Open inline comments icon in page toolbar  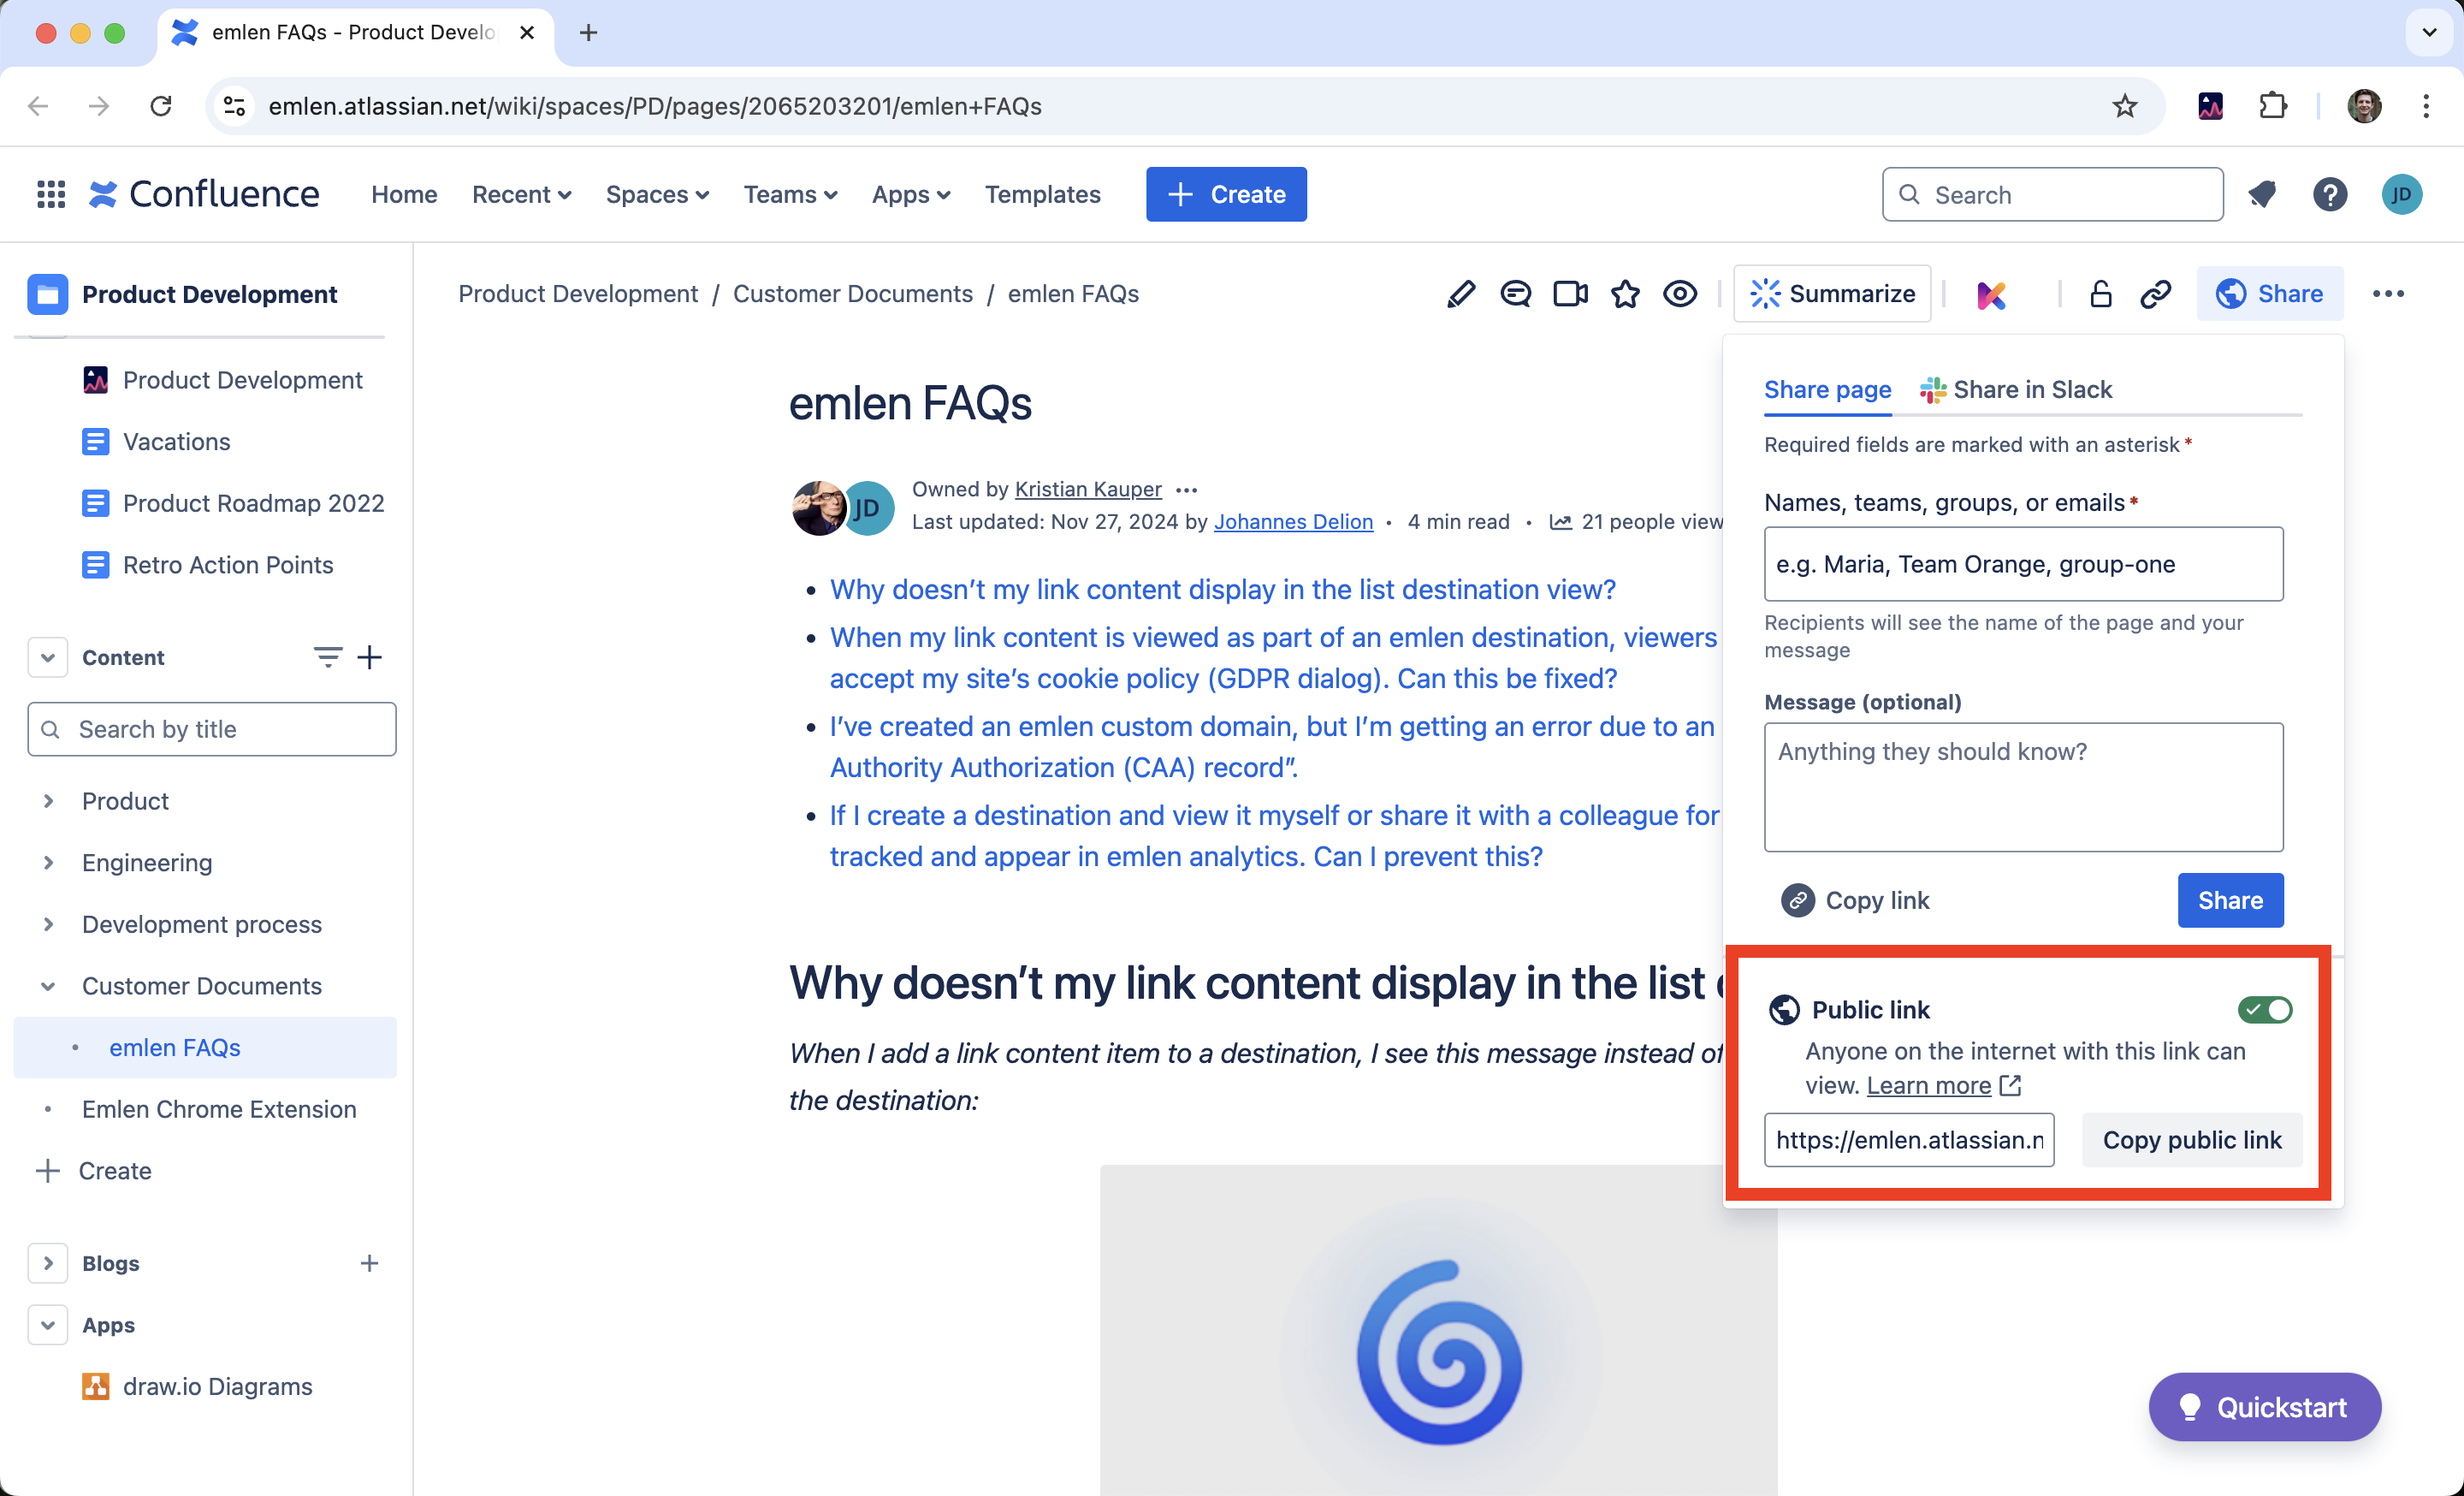coord(1515,294)
